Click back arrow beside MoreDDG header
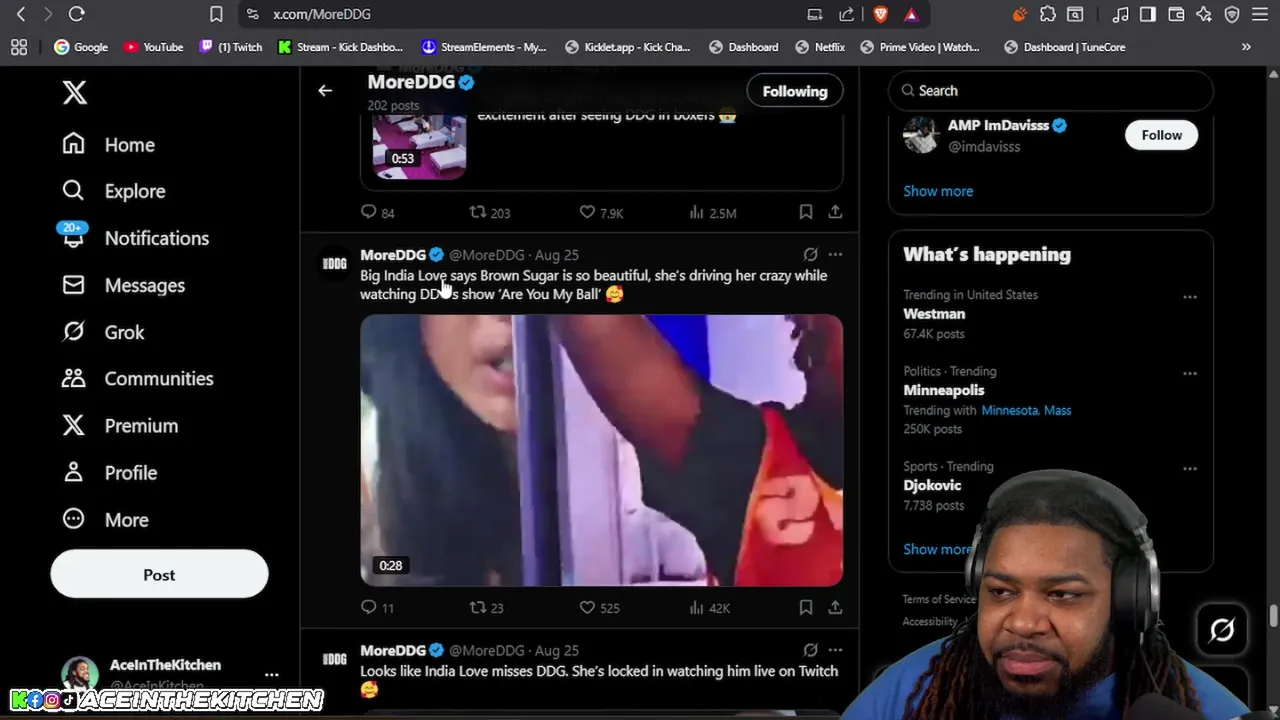 tap(325, 91)
